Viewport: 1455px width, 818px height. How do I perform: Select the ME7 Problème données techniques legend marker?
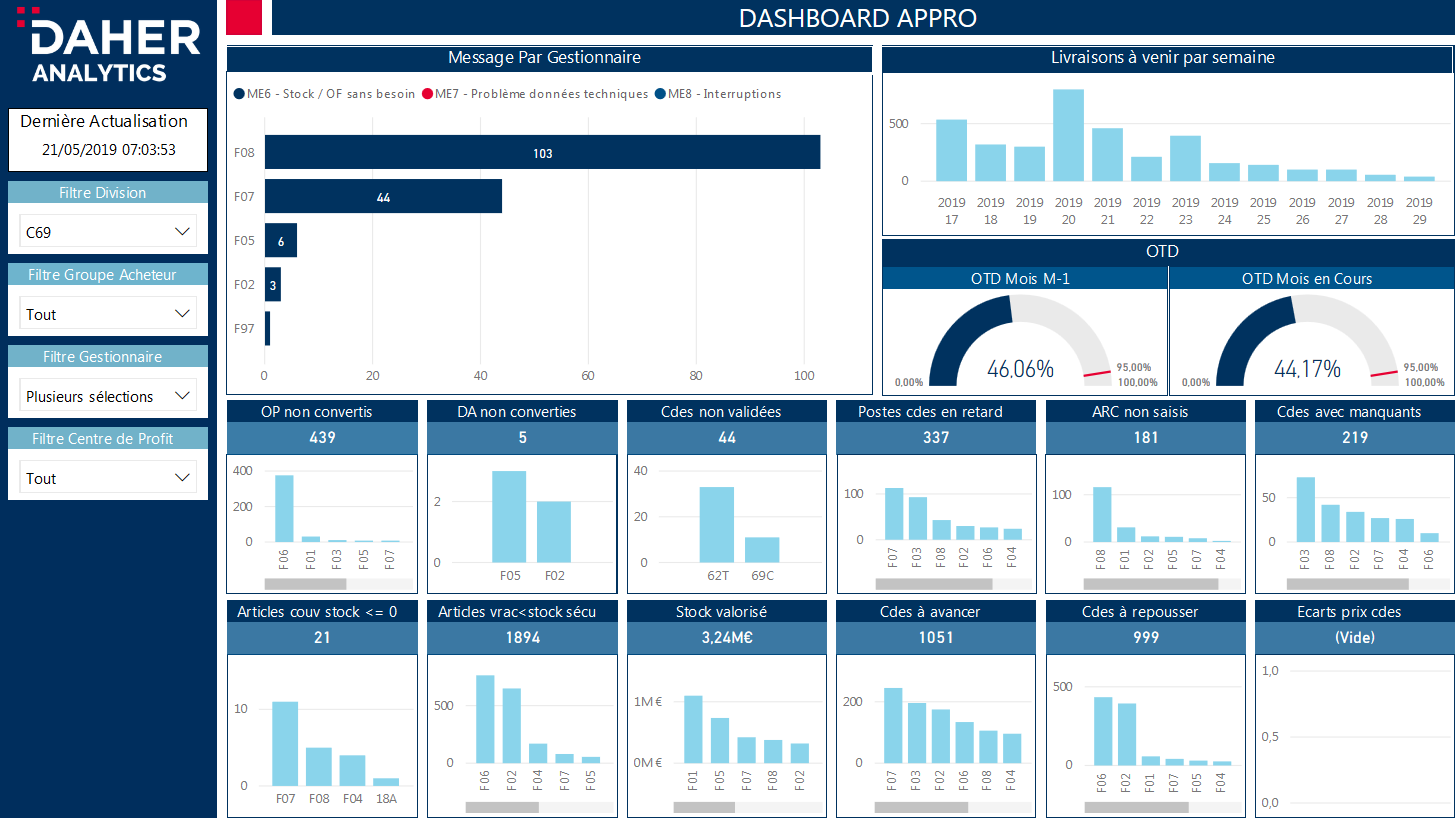coord(427,94)
